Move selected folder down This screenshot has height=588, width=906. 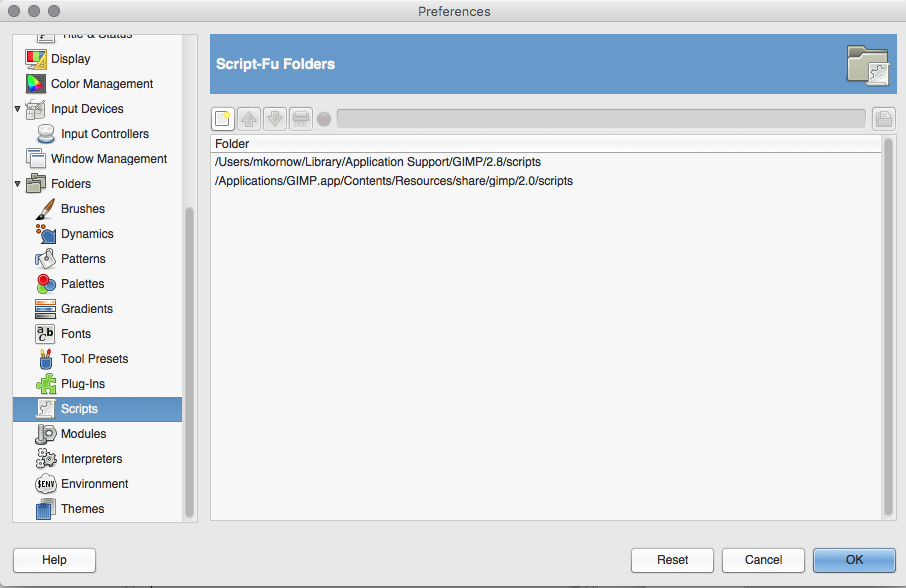click(275, 119)
